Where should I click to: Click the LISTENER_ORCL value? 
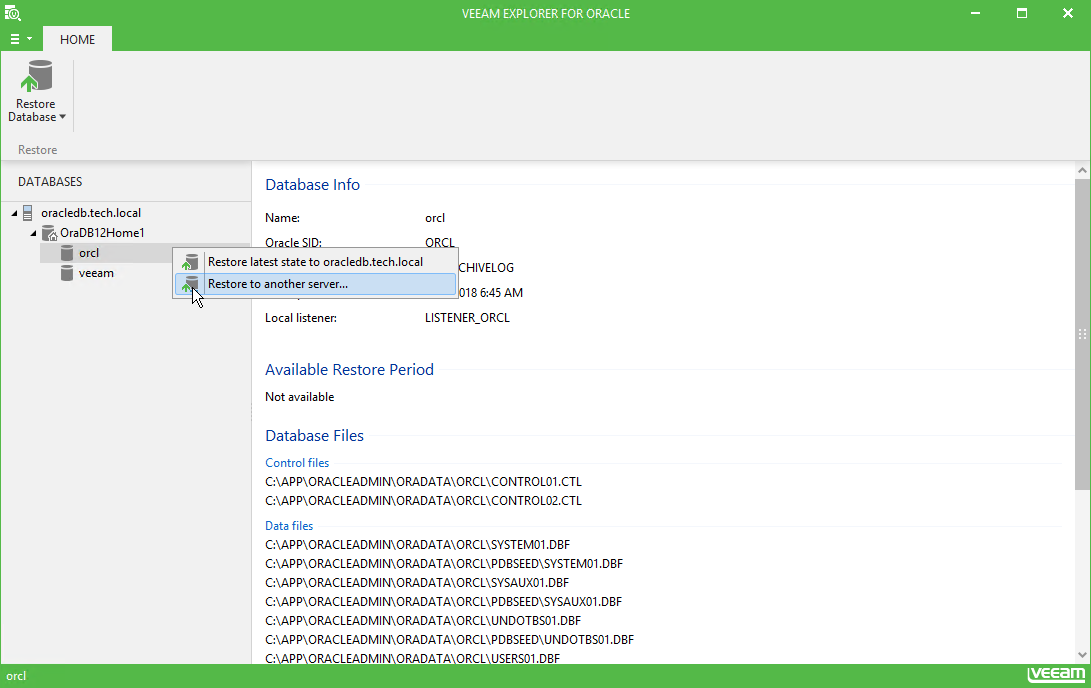tap(468, 318)
